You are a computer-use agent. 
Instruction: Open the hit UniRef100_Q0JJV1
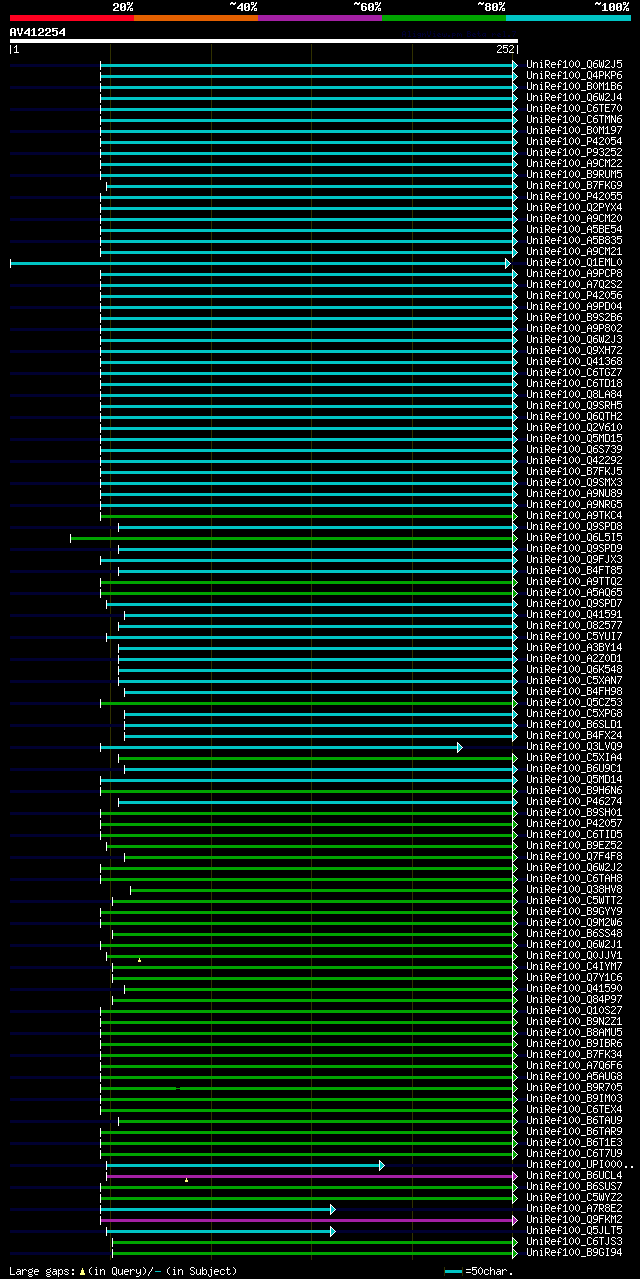coord(574,955)
